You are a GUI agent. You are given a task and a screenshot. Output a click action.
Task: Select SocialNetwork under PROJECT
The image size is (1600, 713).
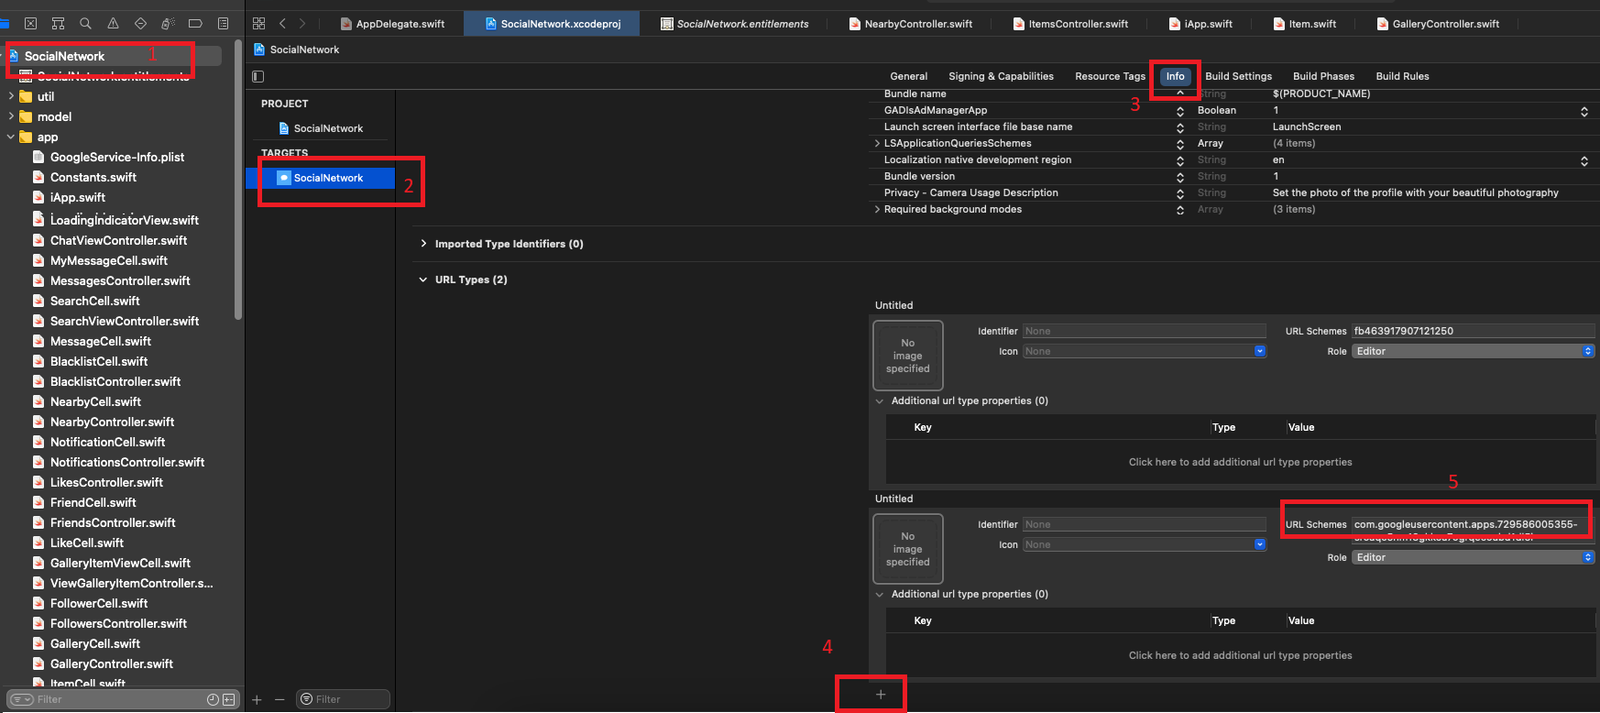tap(320, 128)
